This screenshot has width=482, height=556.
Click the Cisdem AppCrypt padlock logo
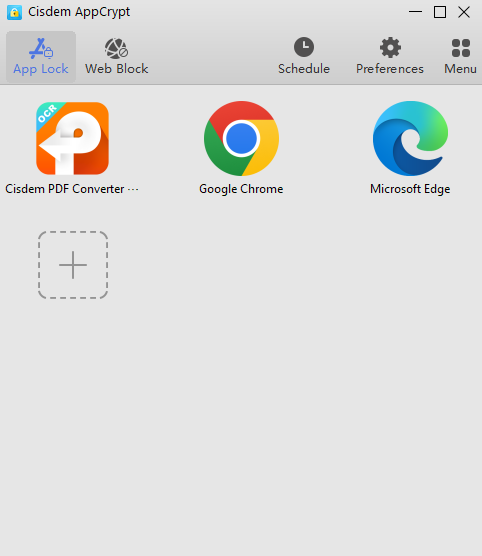tap(15, 12)
